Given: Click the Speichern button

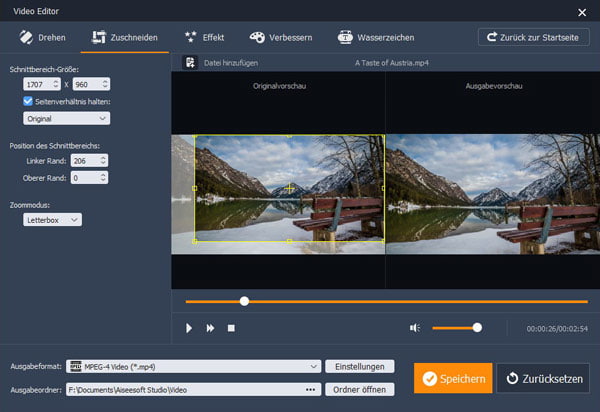Looking at the screenshot, I should tap(453, 379).
